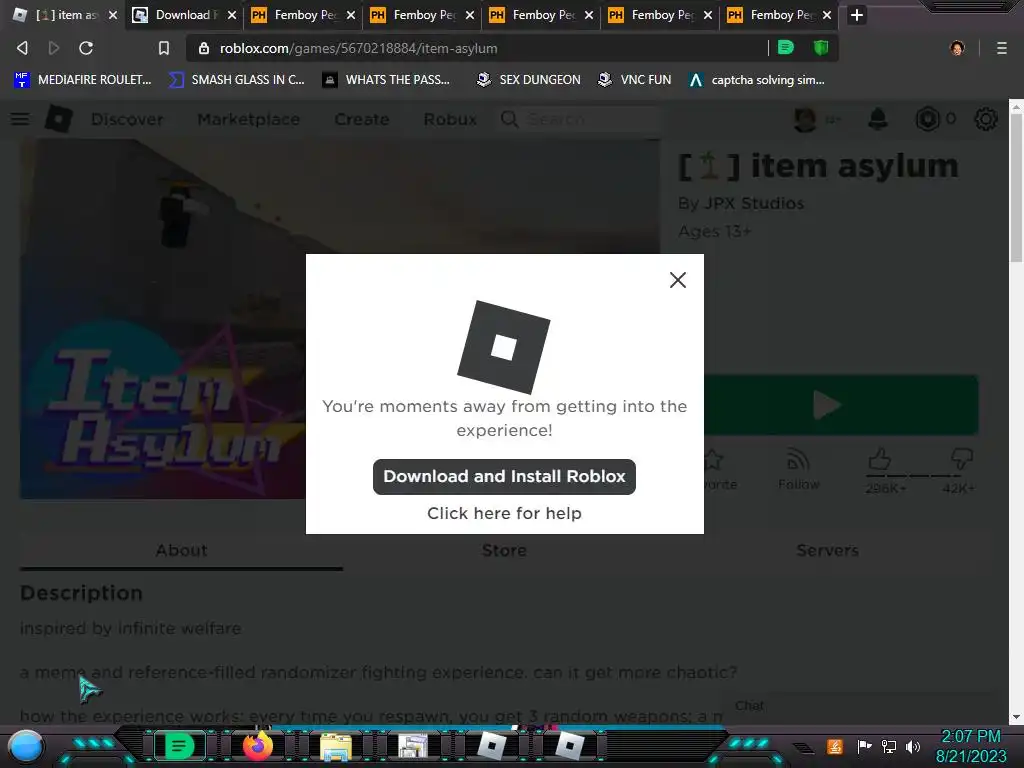
Task: Open the browser main menu hamburger
Action: pos(1002,48)
